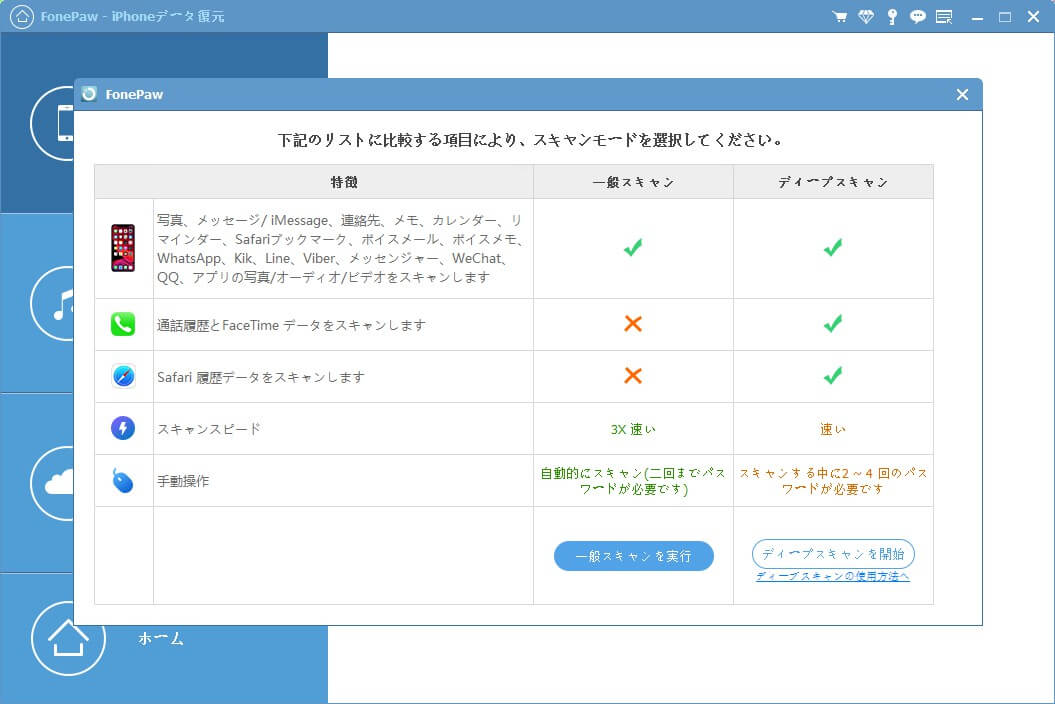This screenshot has height=704, width=1055.
Task: Click 一般スキャン checkmark in photos row
Action: [x=632, y=248]
